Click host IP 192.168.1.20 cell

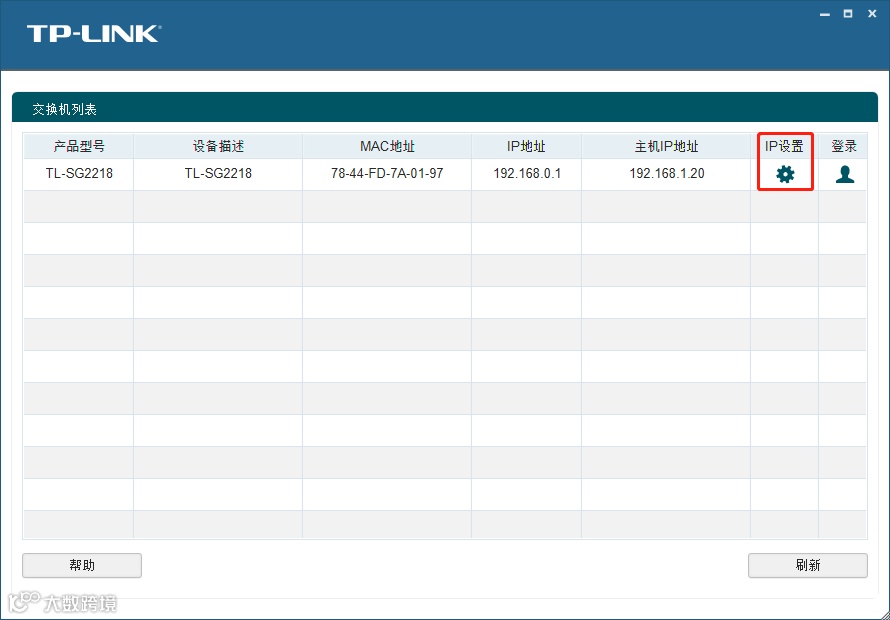pyautogui.click(x=666, y=174)
